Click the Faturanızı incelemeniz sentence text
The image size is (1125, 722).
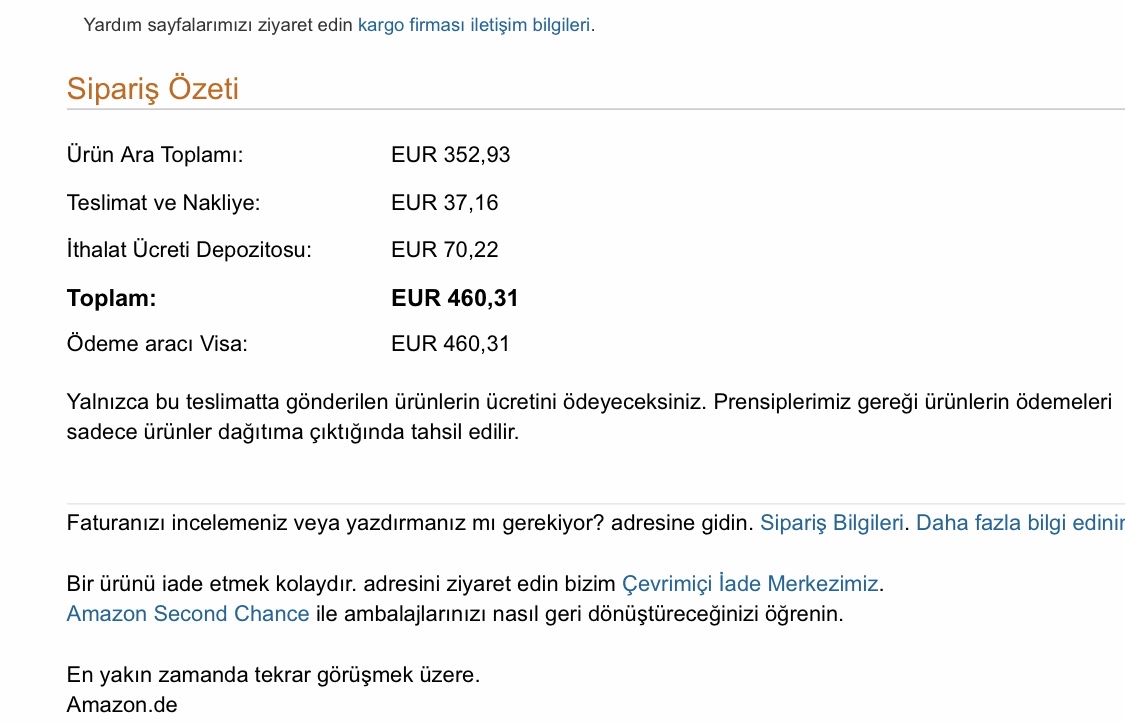pos(410,522)
